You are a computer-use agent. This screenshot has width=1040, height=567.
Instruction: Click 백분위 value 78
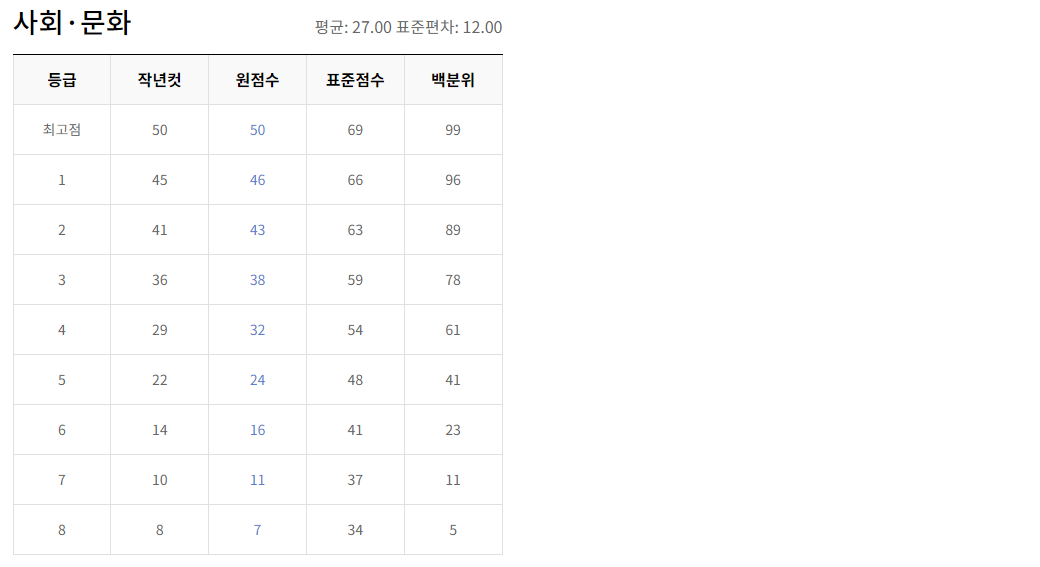tap(453, 281)
